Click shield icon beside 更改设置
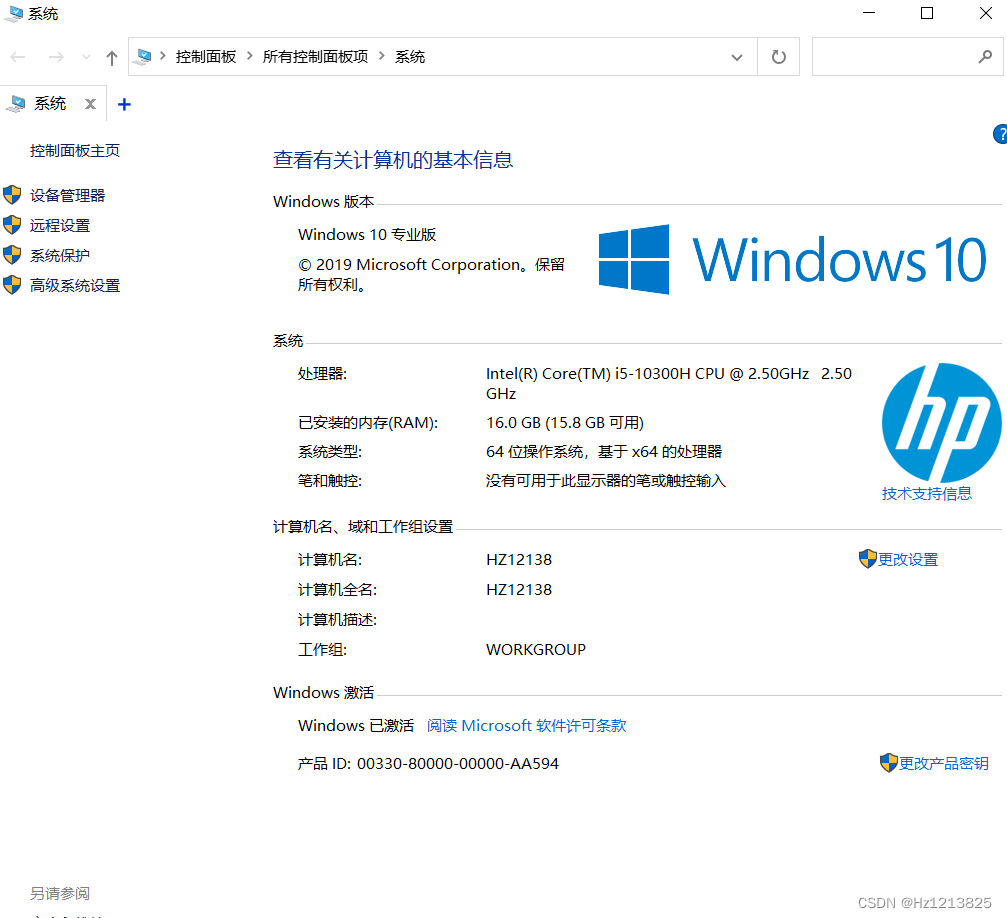Image resolution: width=1007 pixels, height=918 pixels. 868,559
